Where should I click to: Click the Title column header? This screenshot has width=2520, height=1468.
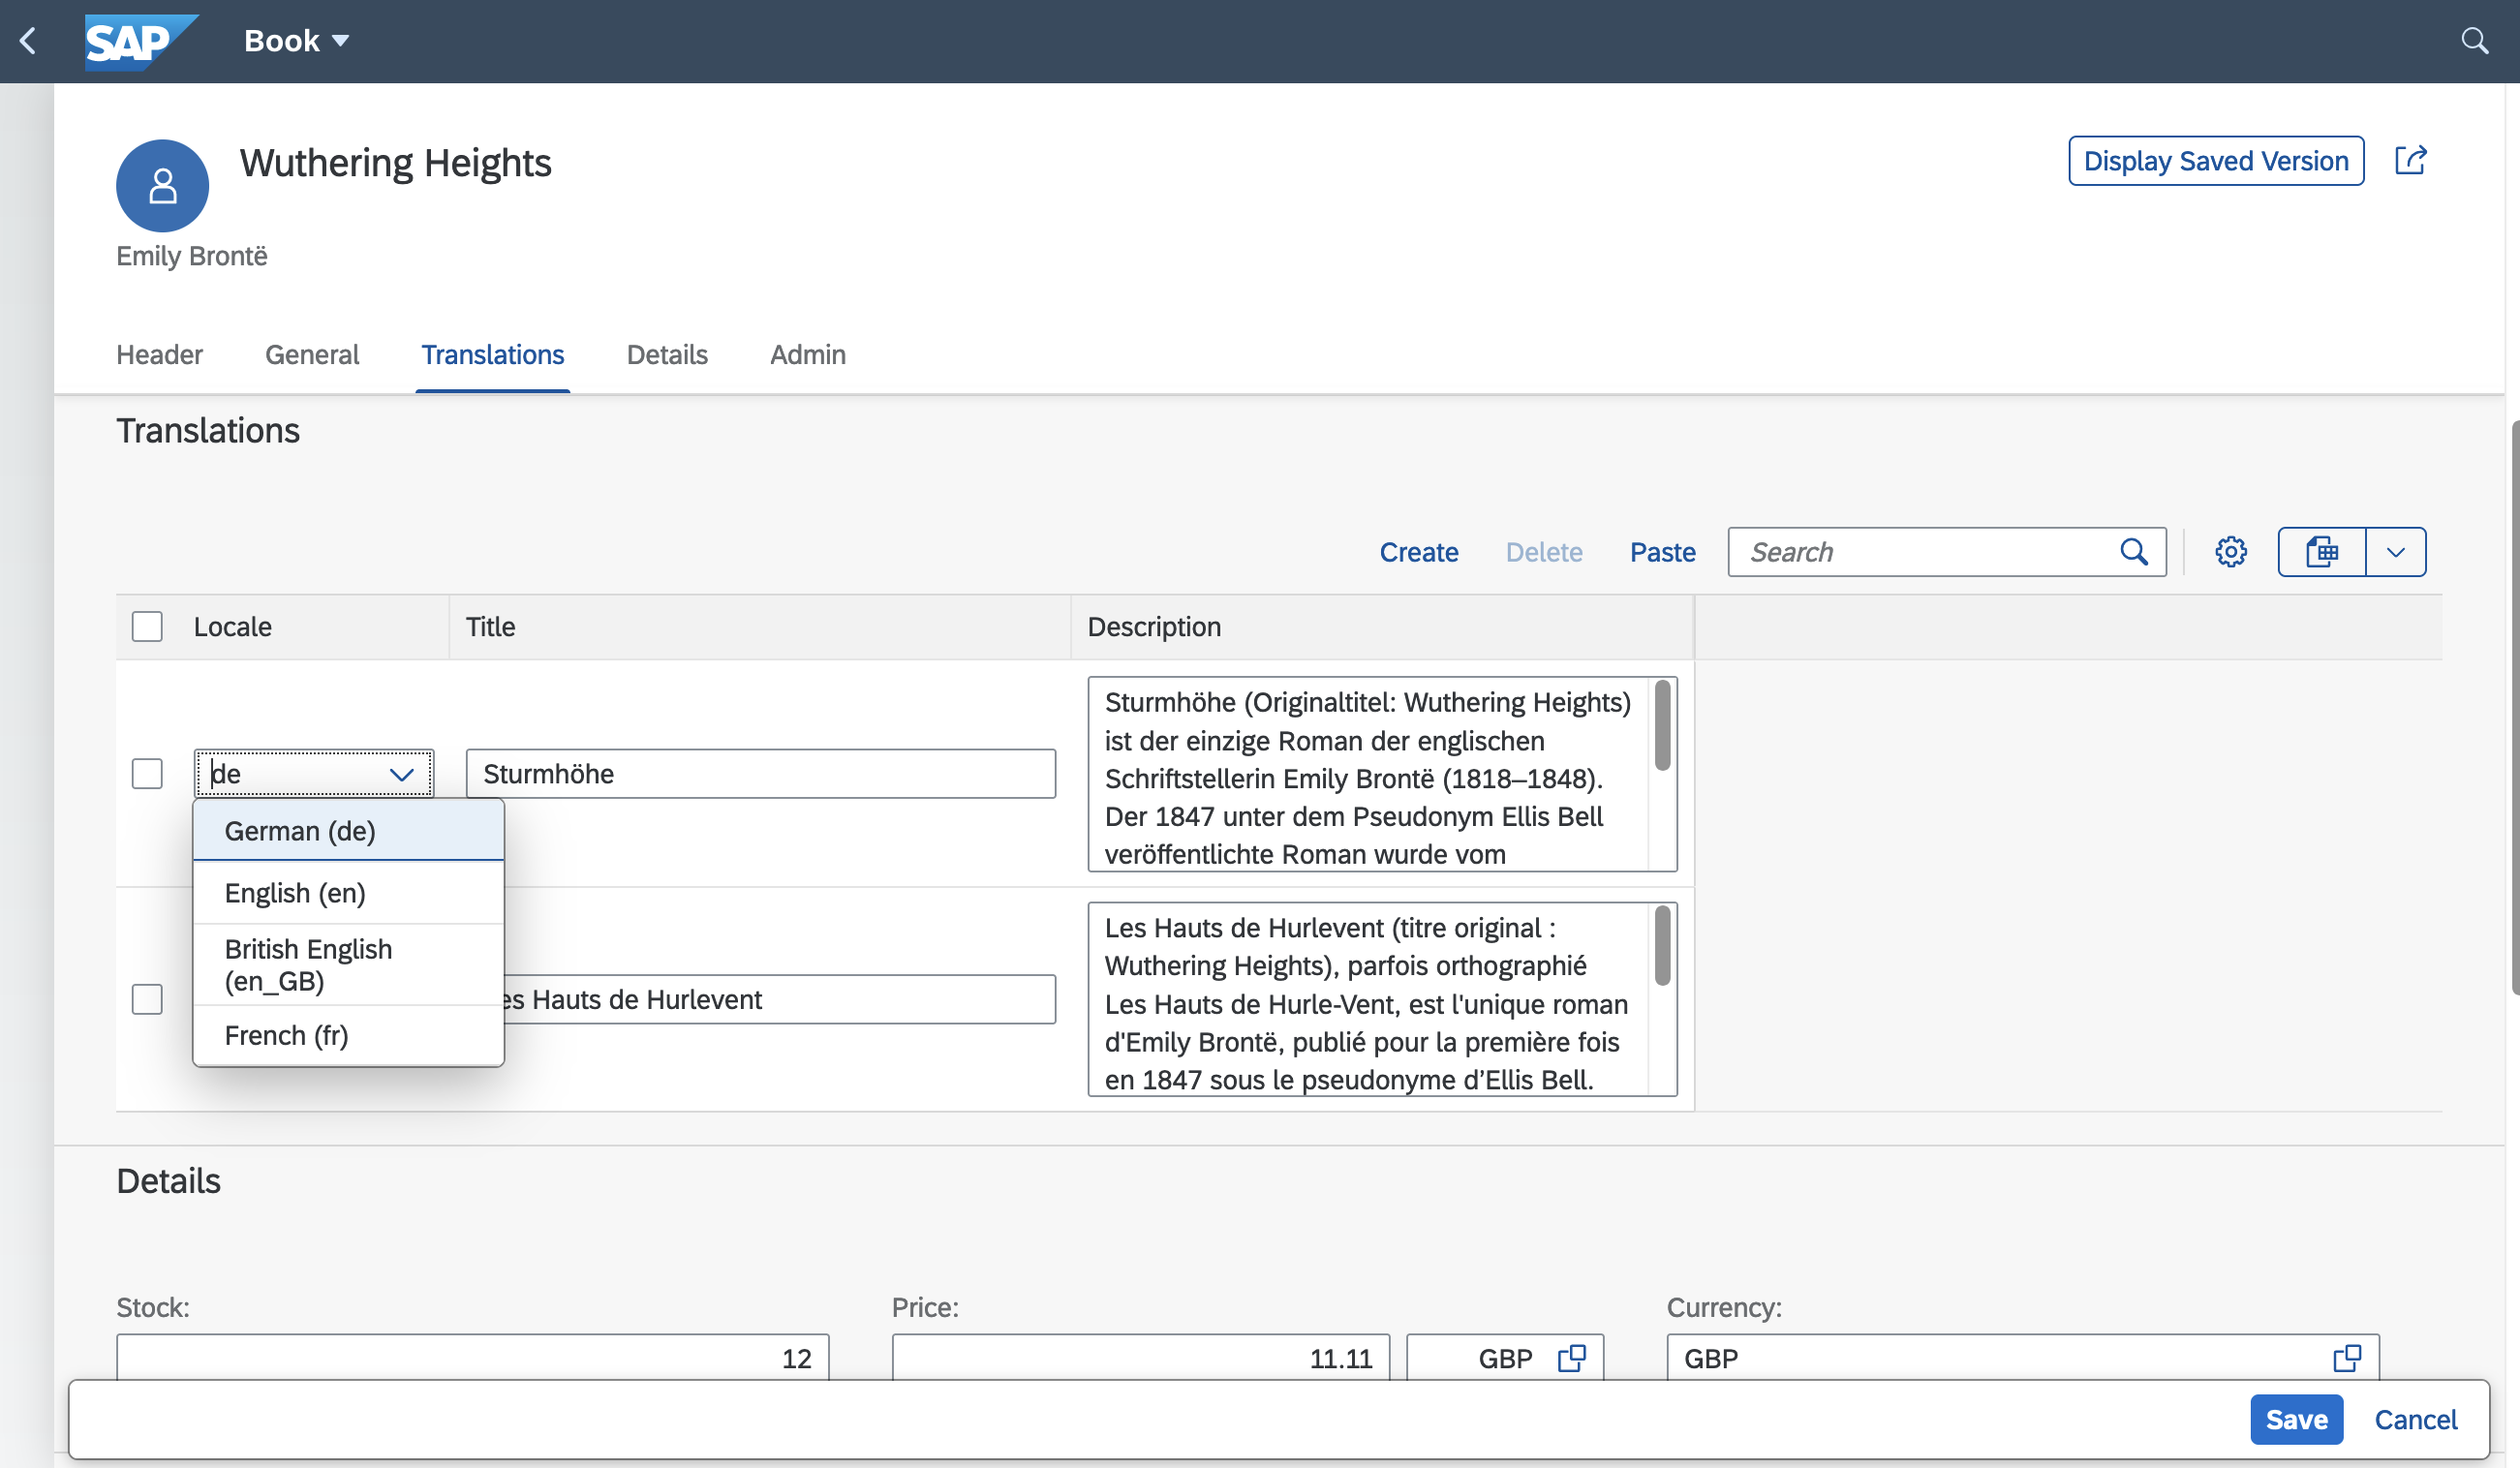490,627
